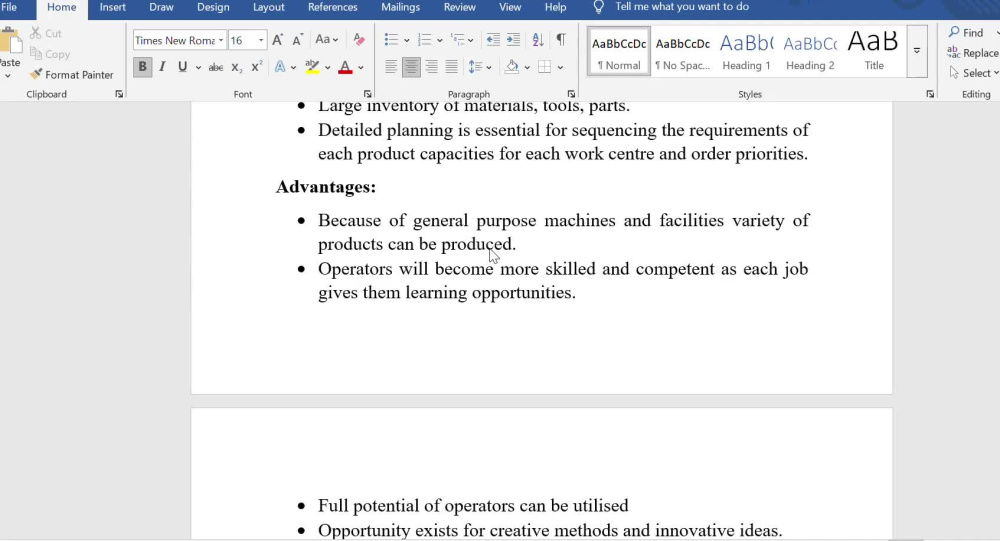The image size is (1000, 541).
Task: Switch to the Mailings tab
Action: [401, 7]
